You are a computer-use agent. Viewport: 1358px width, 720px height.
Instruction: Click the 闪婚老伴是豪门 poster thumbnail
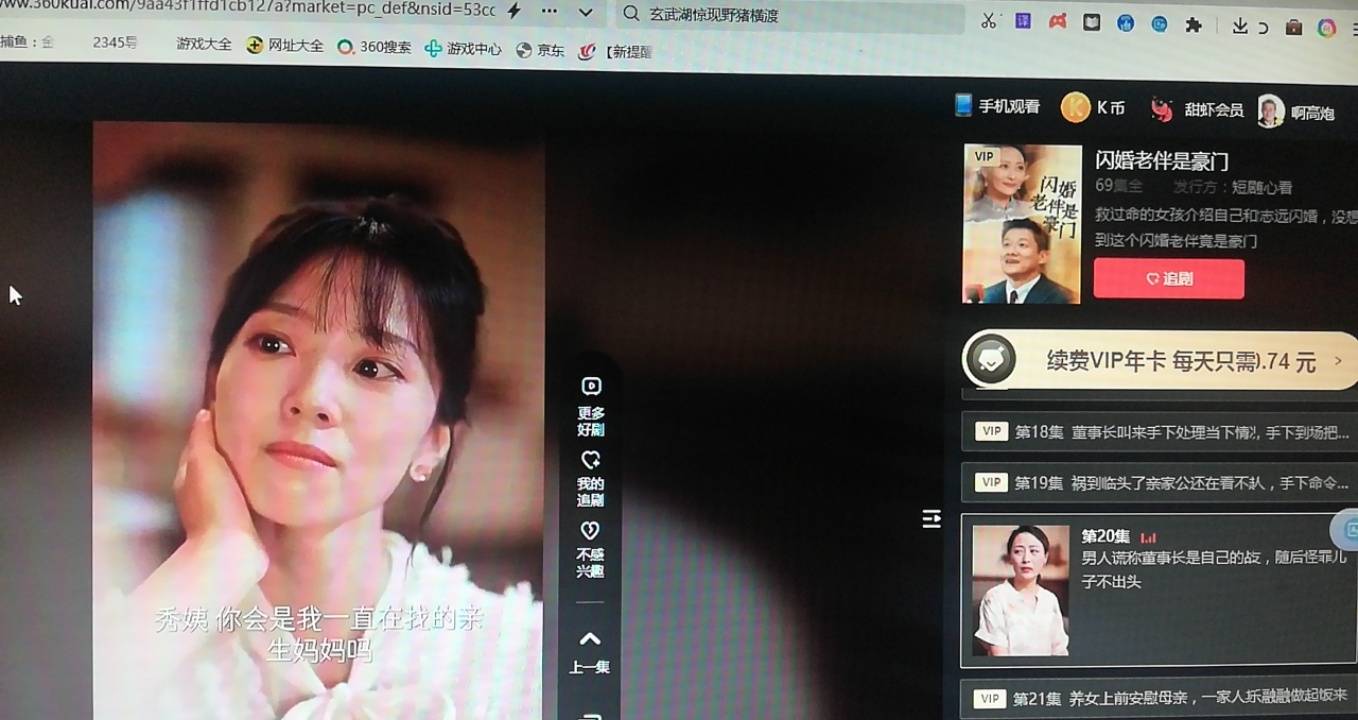click(x=1022, y=224)
